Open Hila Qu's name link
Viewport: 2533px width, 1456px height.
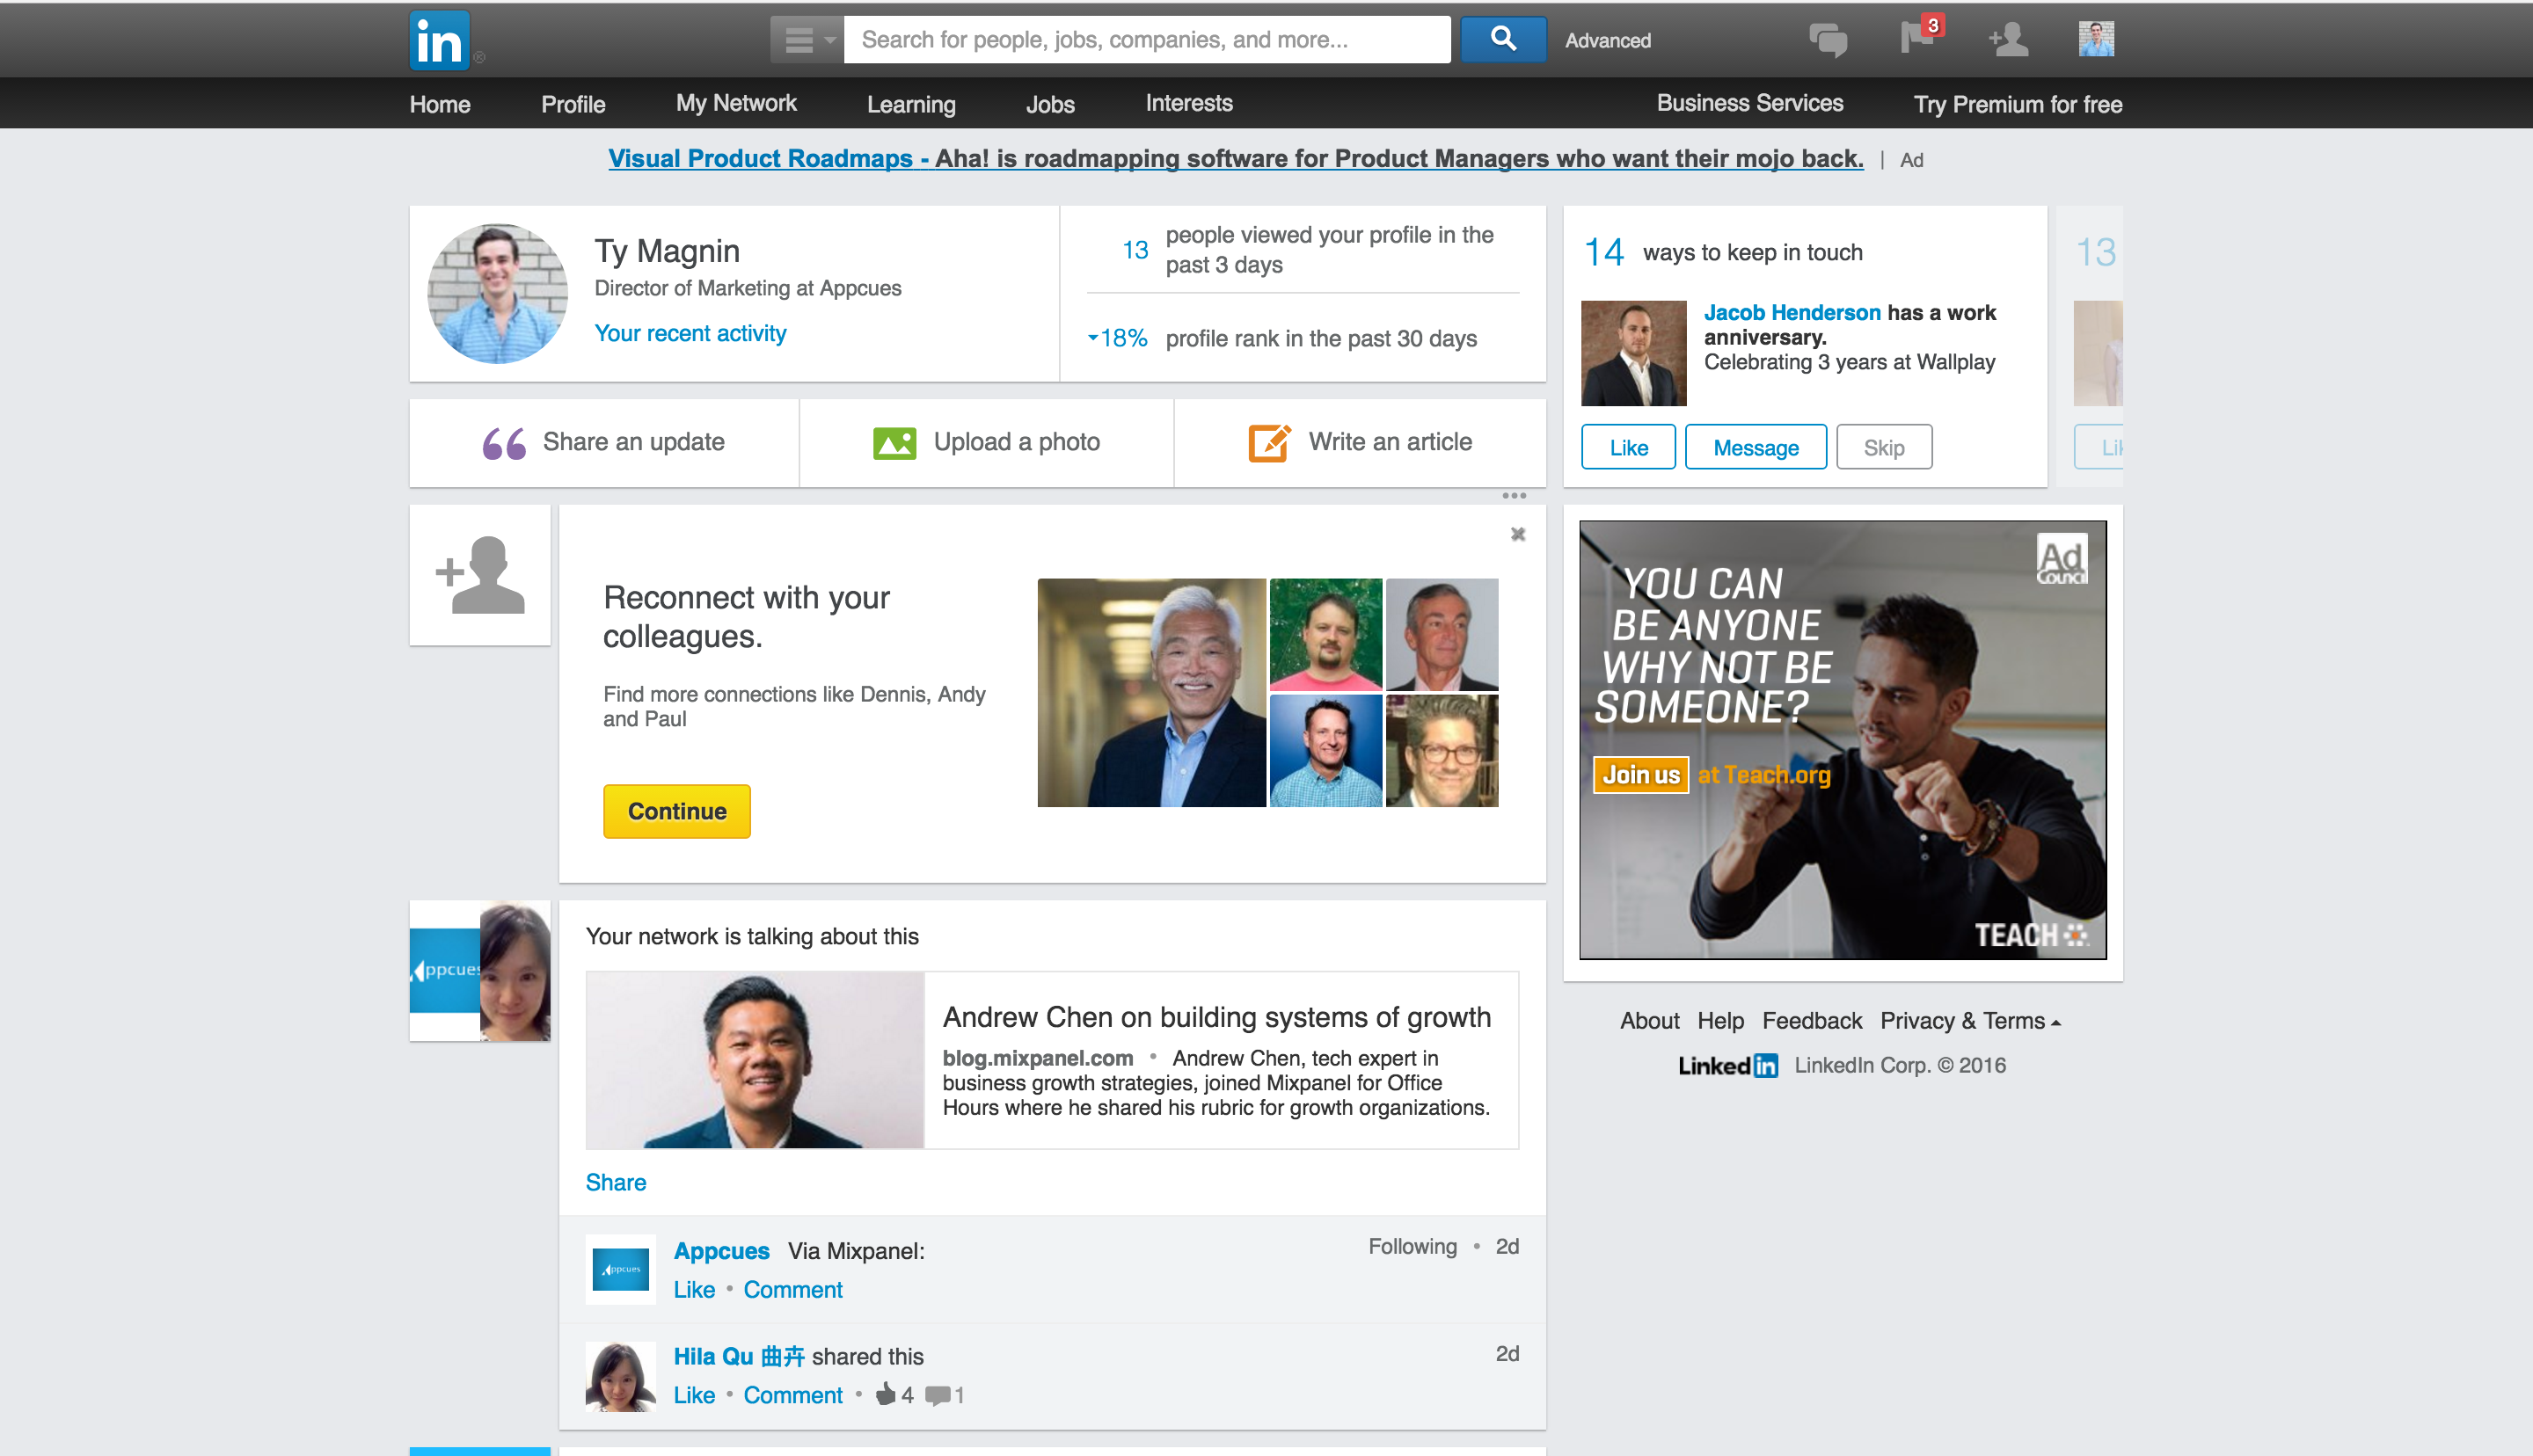click(739, 1356)
